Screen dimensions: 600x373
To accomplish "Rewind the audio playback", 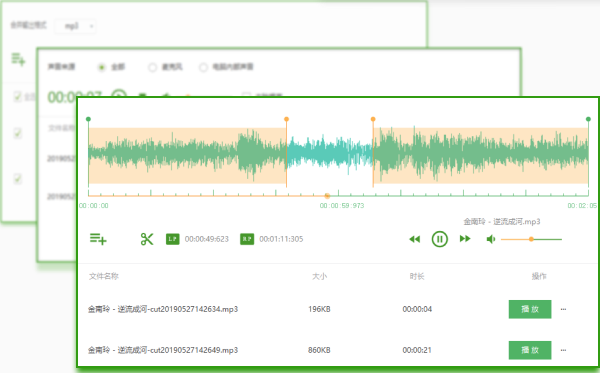I will pyautogui.click(x=414, y=239).
